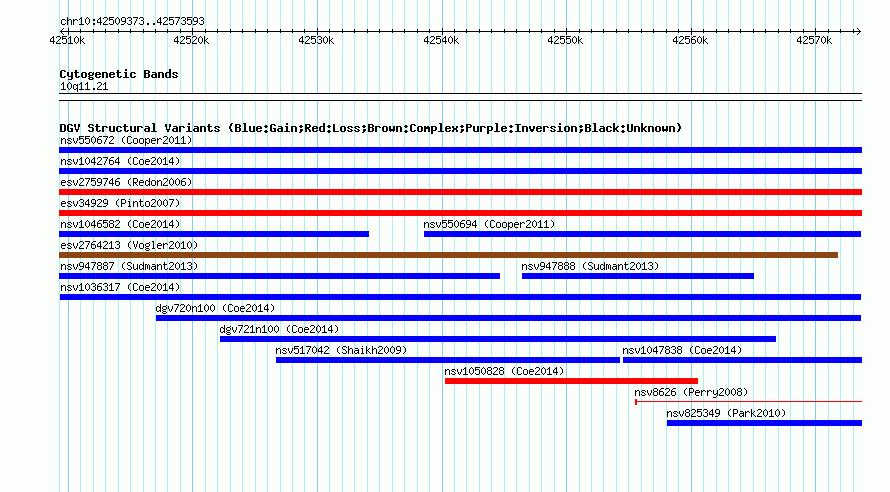Click the red nsv1050828 (Coe2014) loss bar

click(571, 381)
